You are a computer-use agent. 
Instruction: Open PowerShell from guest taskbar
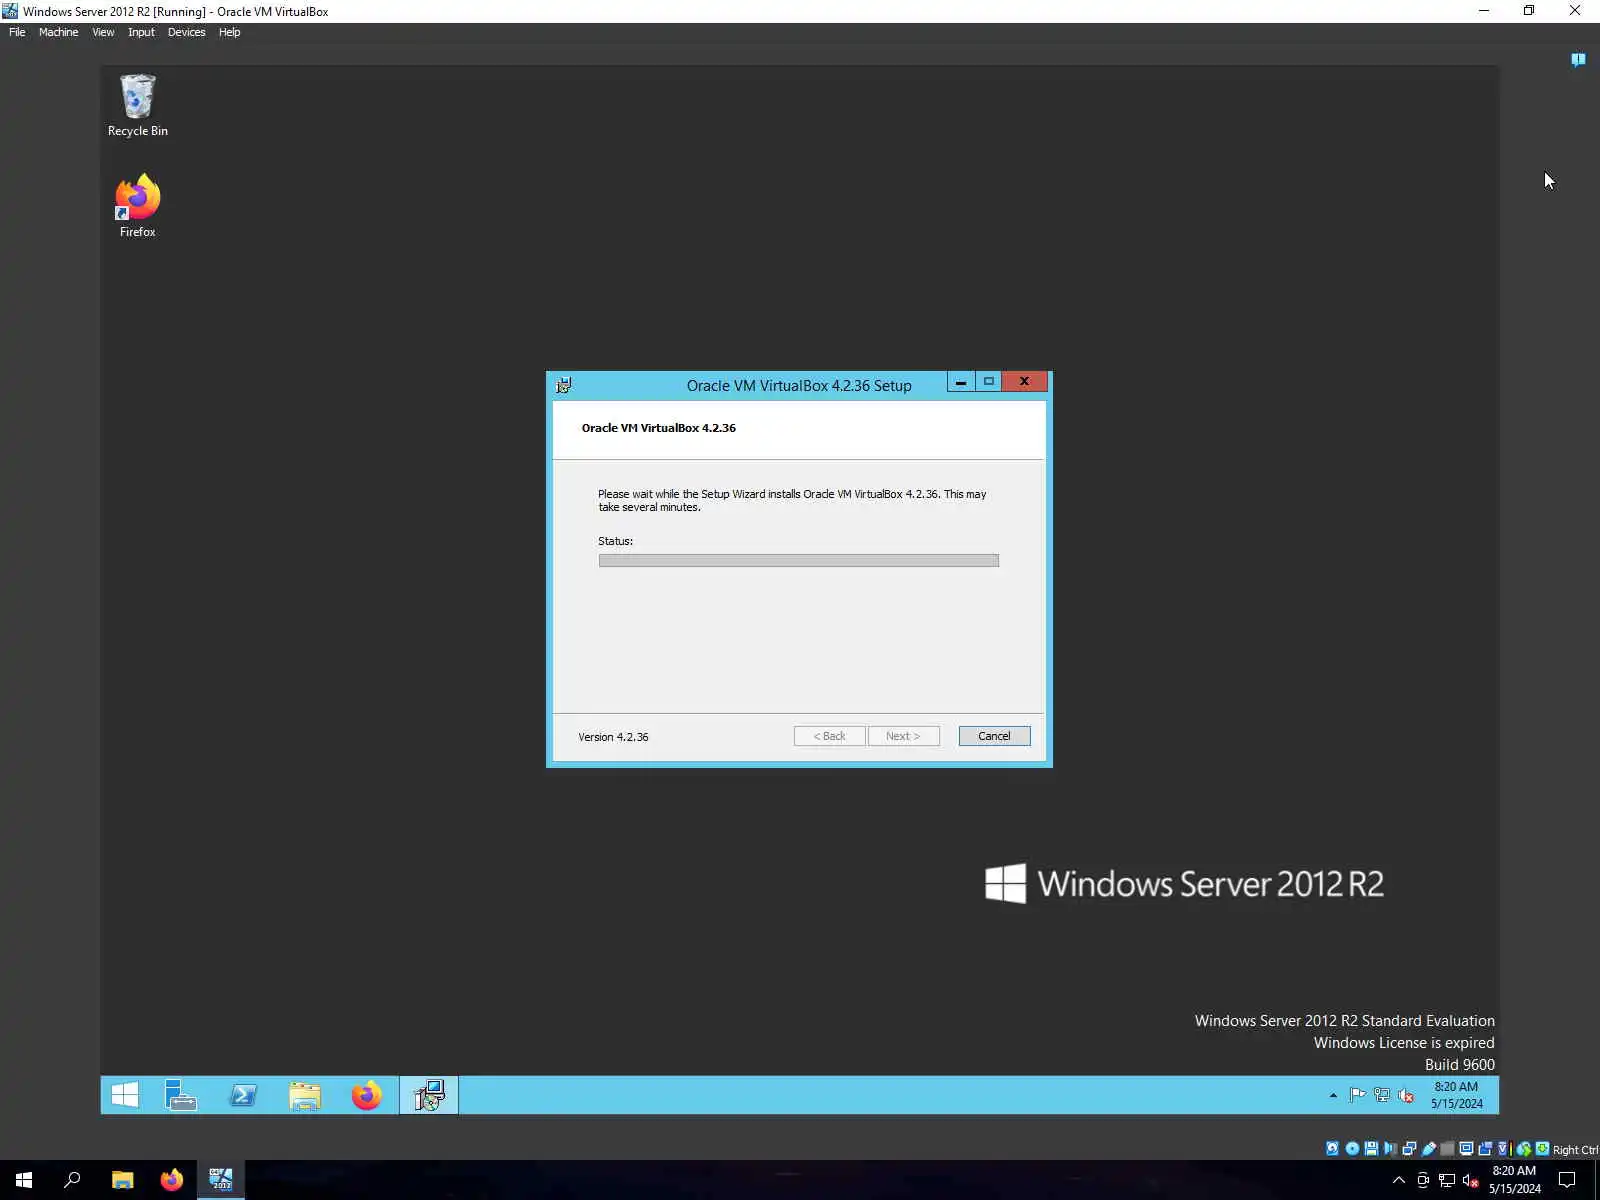pyautogui.click(x=243, y=1095)
